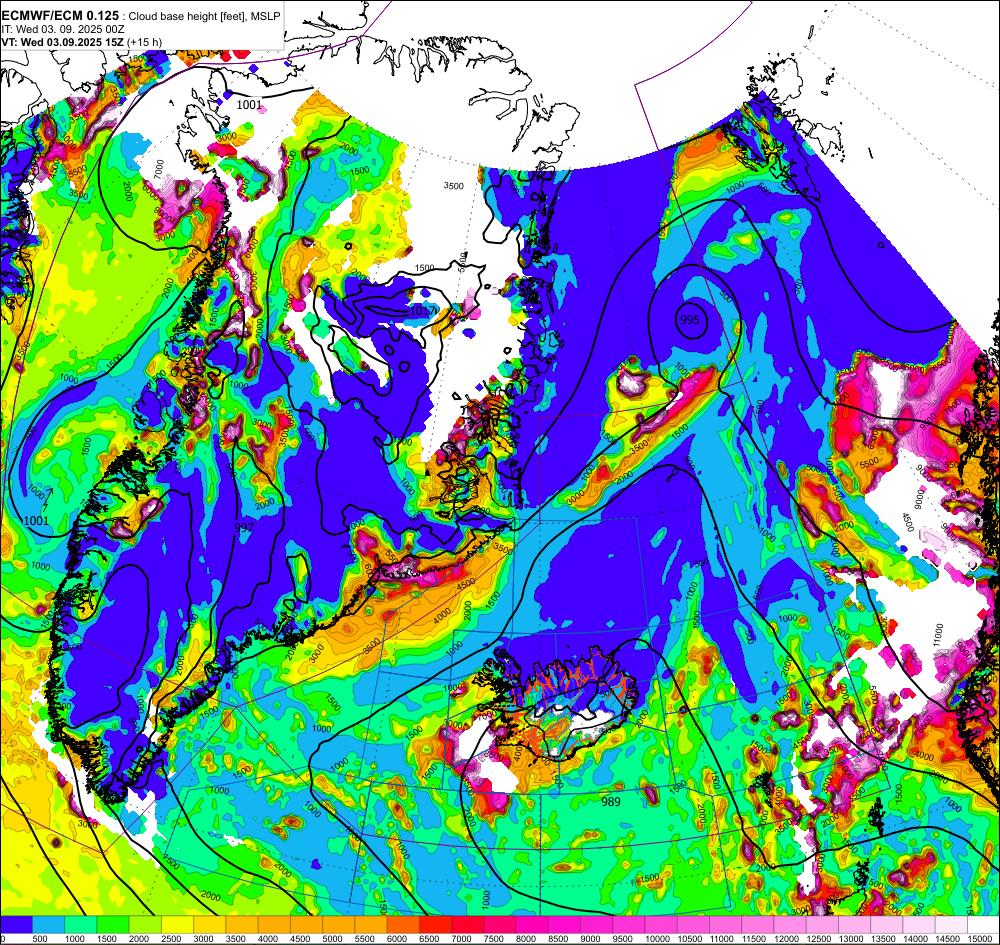Click the 989 pressure label south of Iceland
Screen dimensions: 1000x945
click(x=611, y=802)
